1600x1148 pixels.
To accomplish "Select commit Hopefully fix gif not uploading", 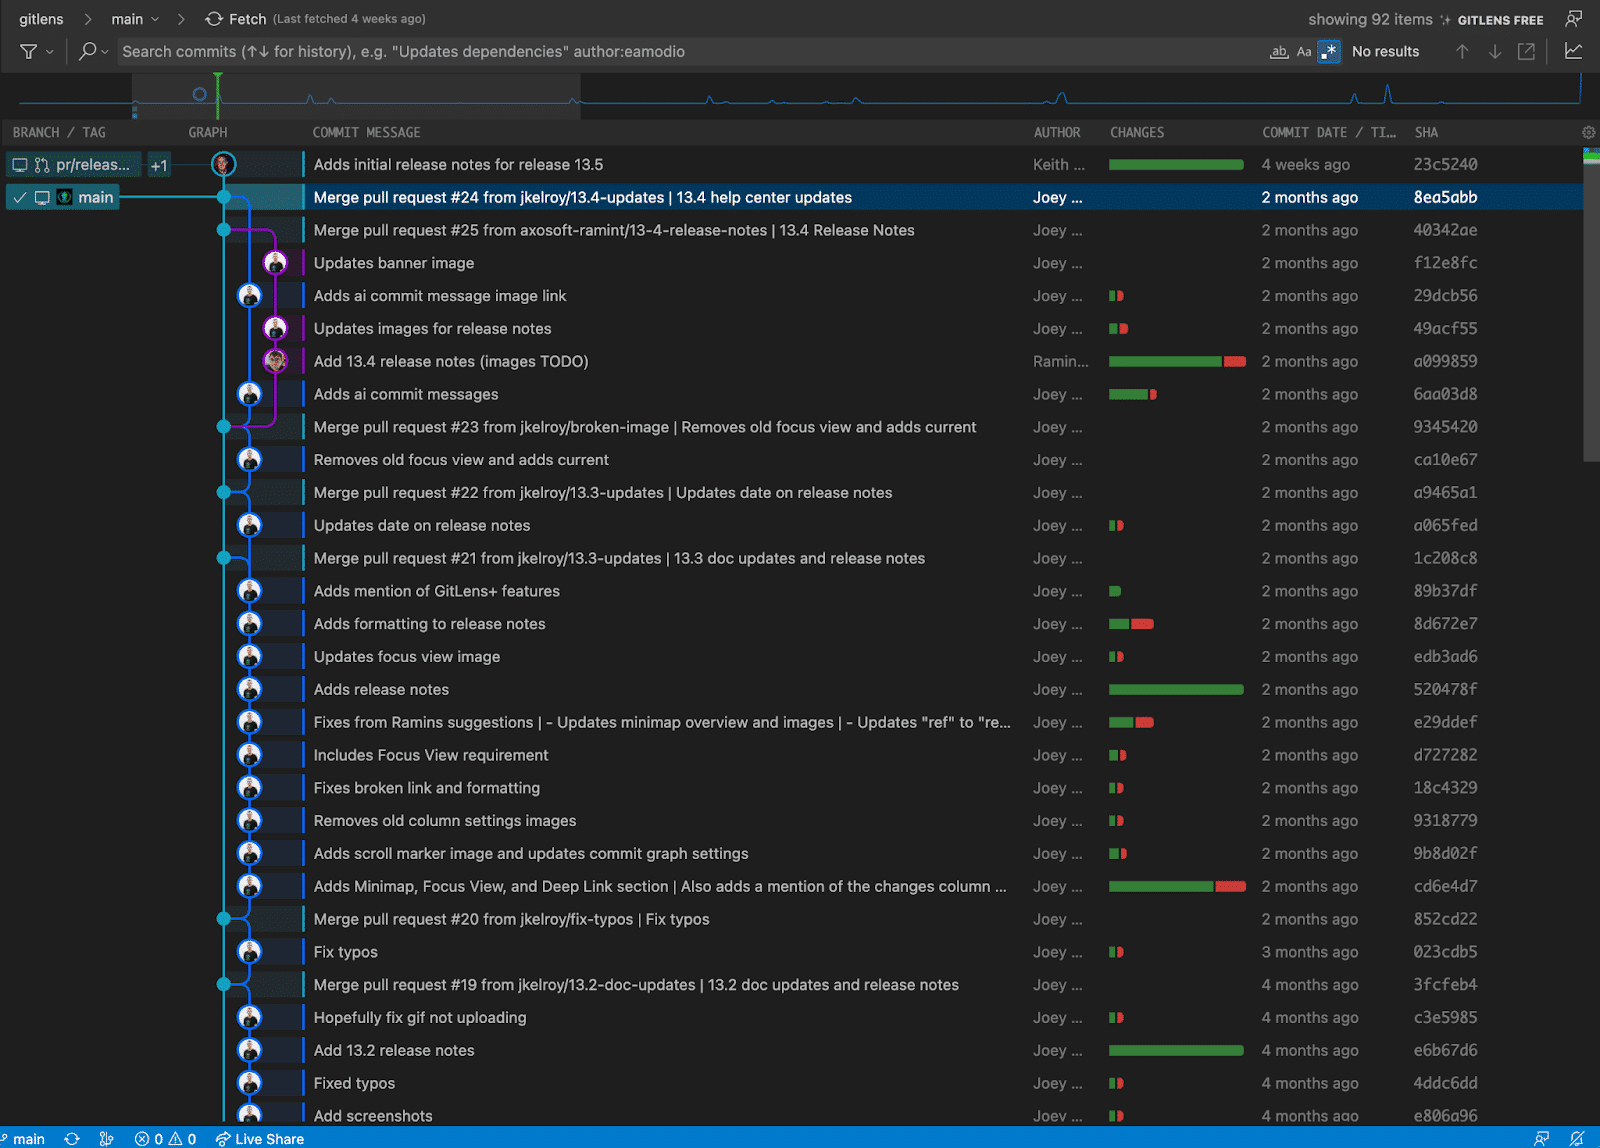I will (420, 1017).
